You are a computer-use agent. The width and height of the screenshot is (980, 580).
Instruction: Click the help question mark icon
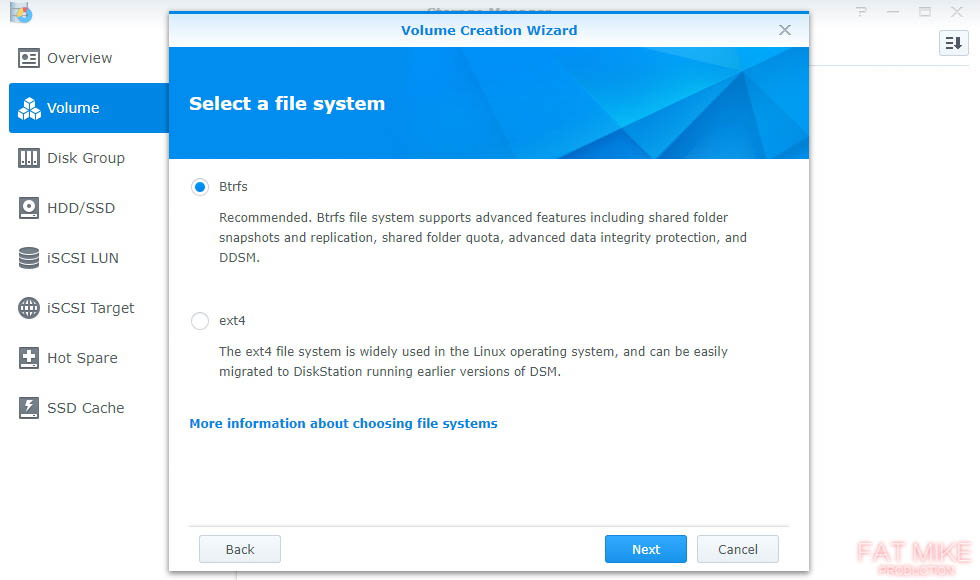click(861, 11)
